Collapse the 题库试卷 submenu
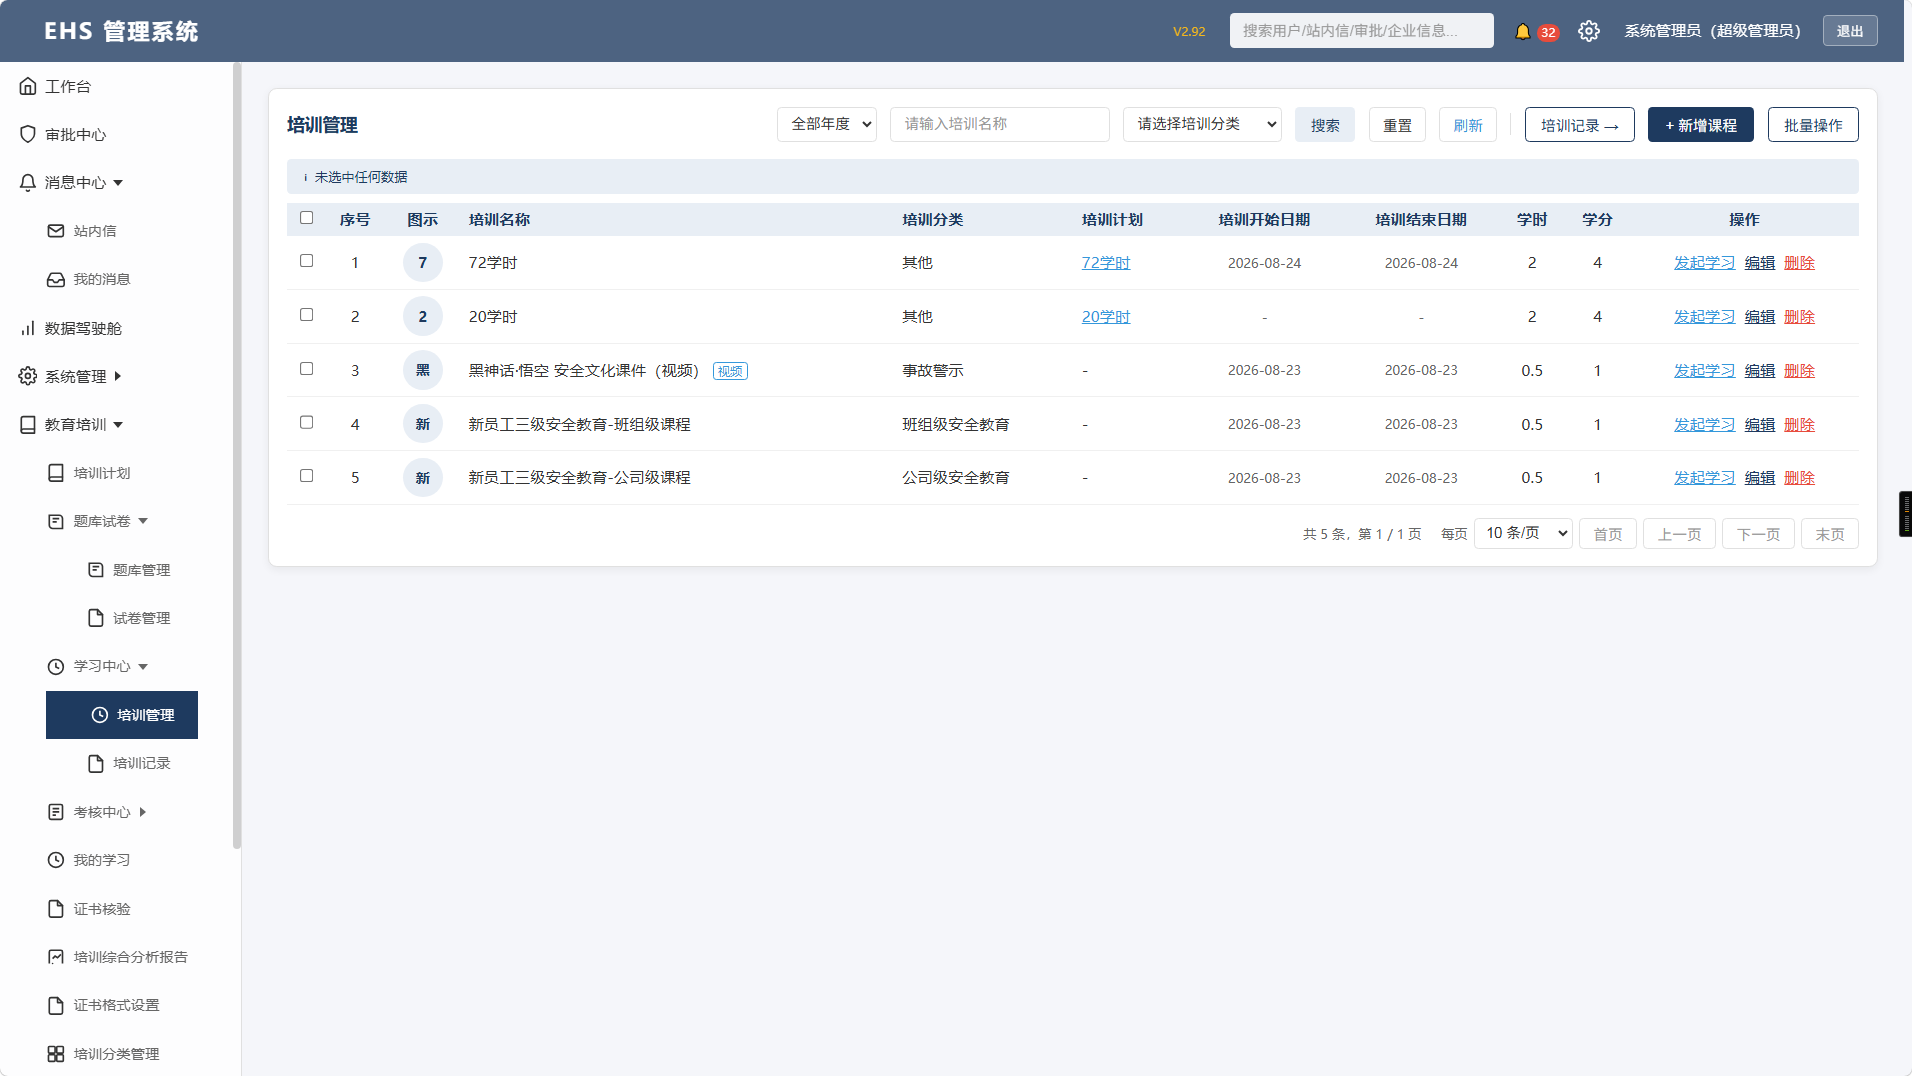Viewport: 1912px width, 1076px height. click(x=143, y=521)
